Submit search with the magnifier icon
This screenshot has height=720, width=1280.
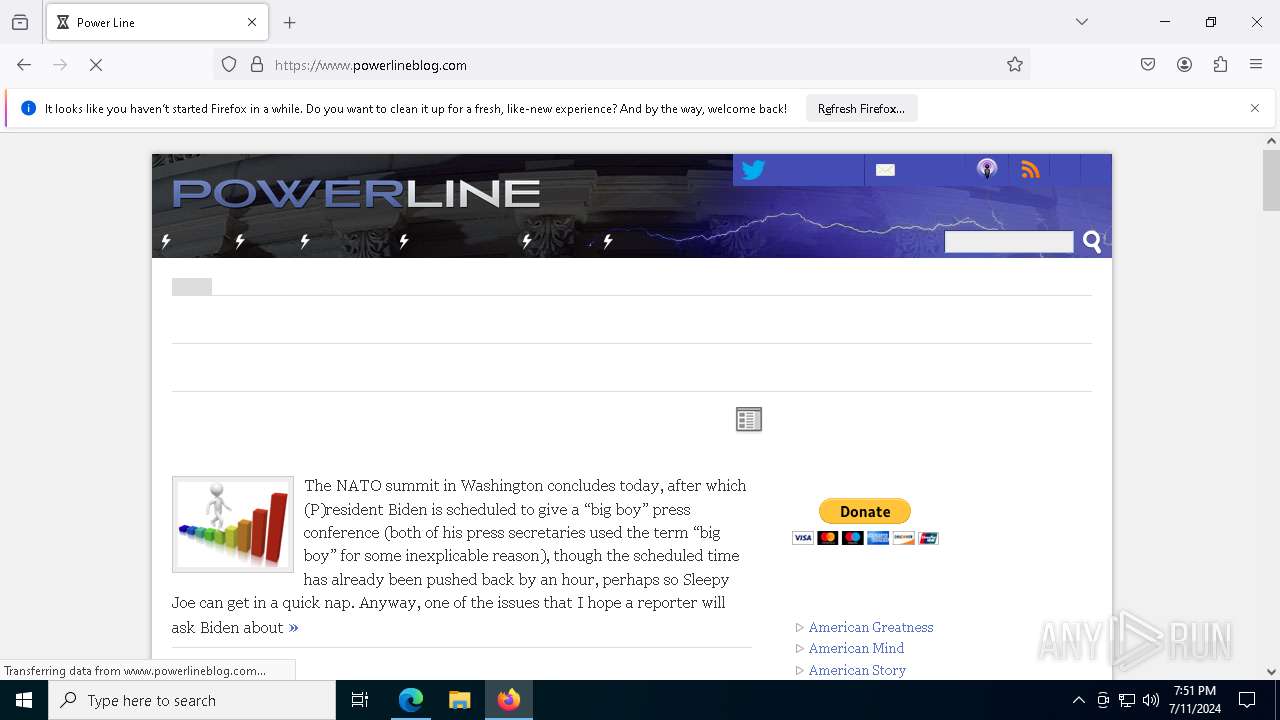pos(1092,242)
